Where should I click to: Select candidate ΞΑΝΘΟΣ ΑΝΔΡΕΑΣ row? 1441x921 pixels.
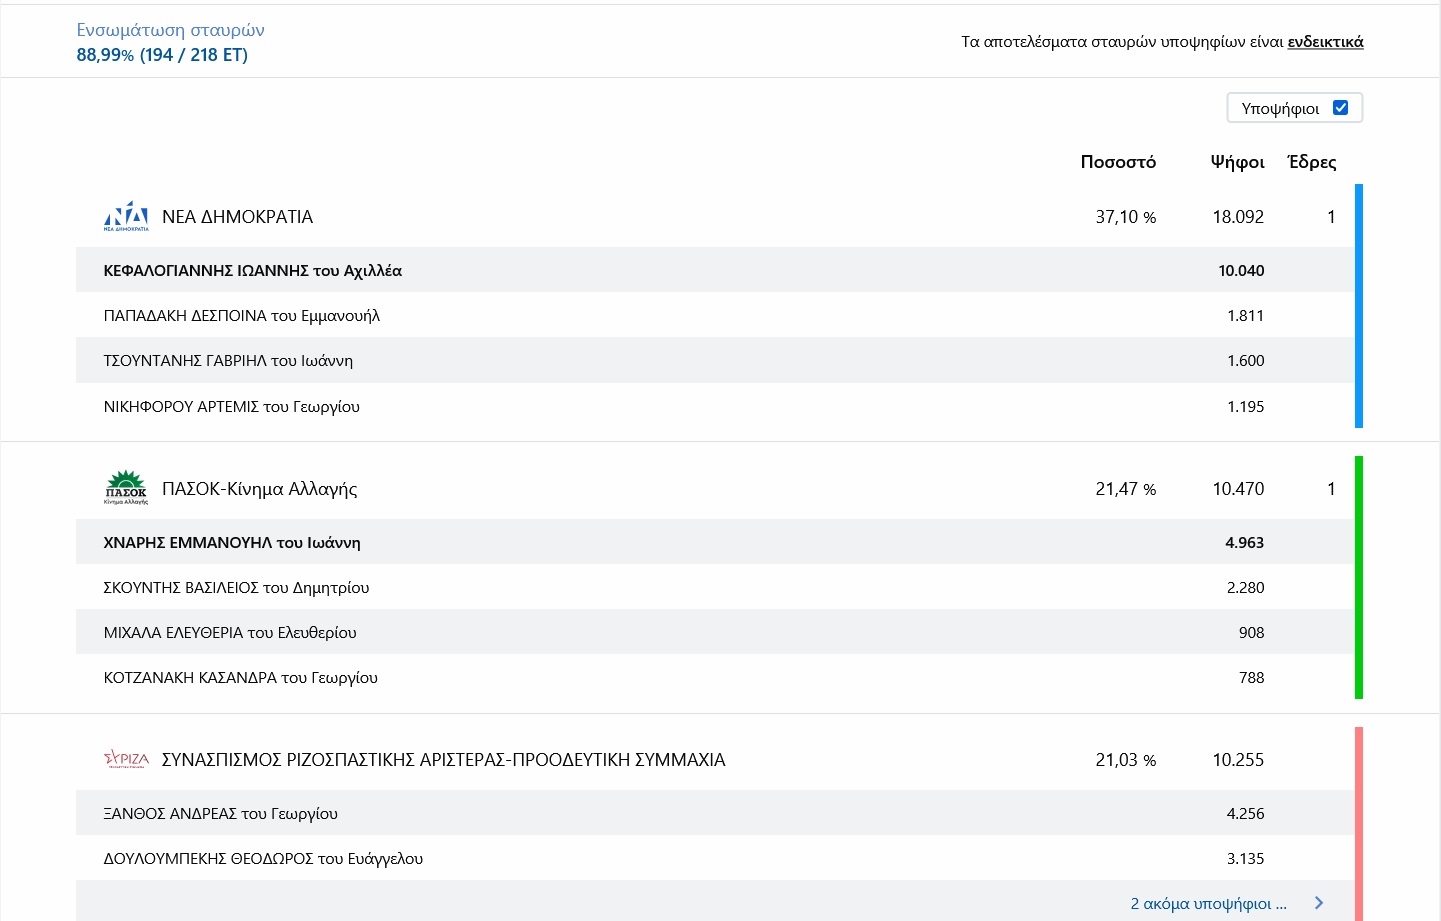(x=221, y=814)
